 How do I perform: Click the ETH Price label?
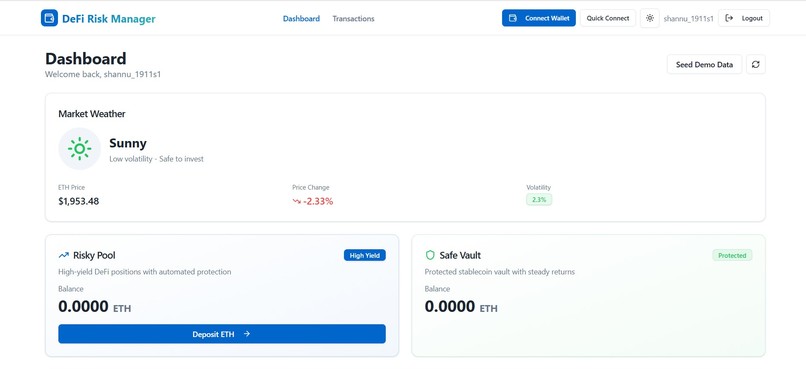(71, 188)
